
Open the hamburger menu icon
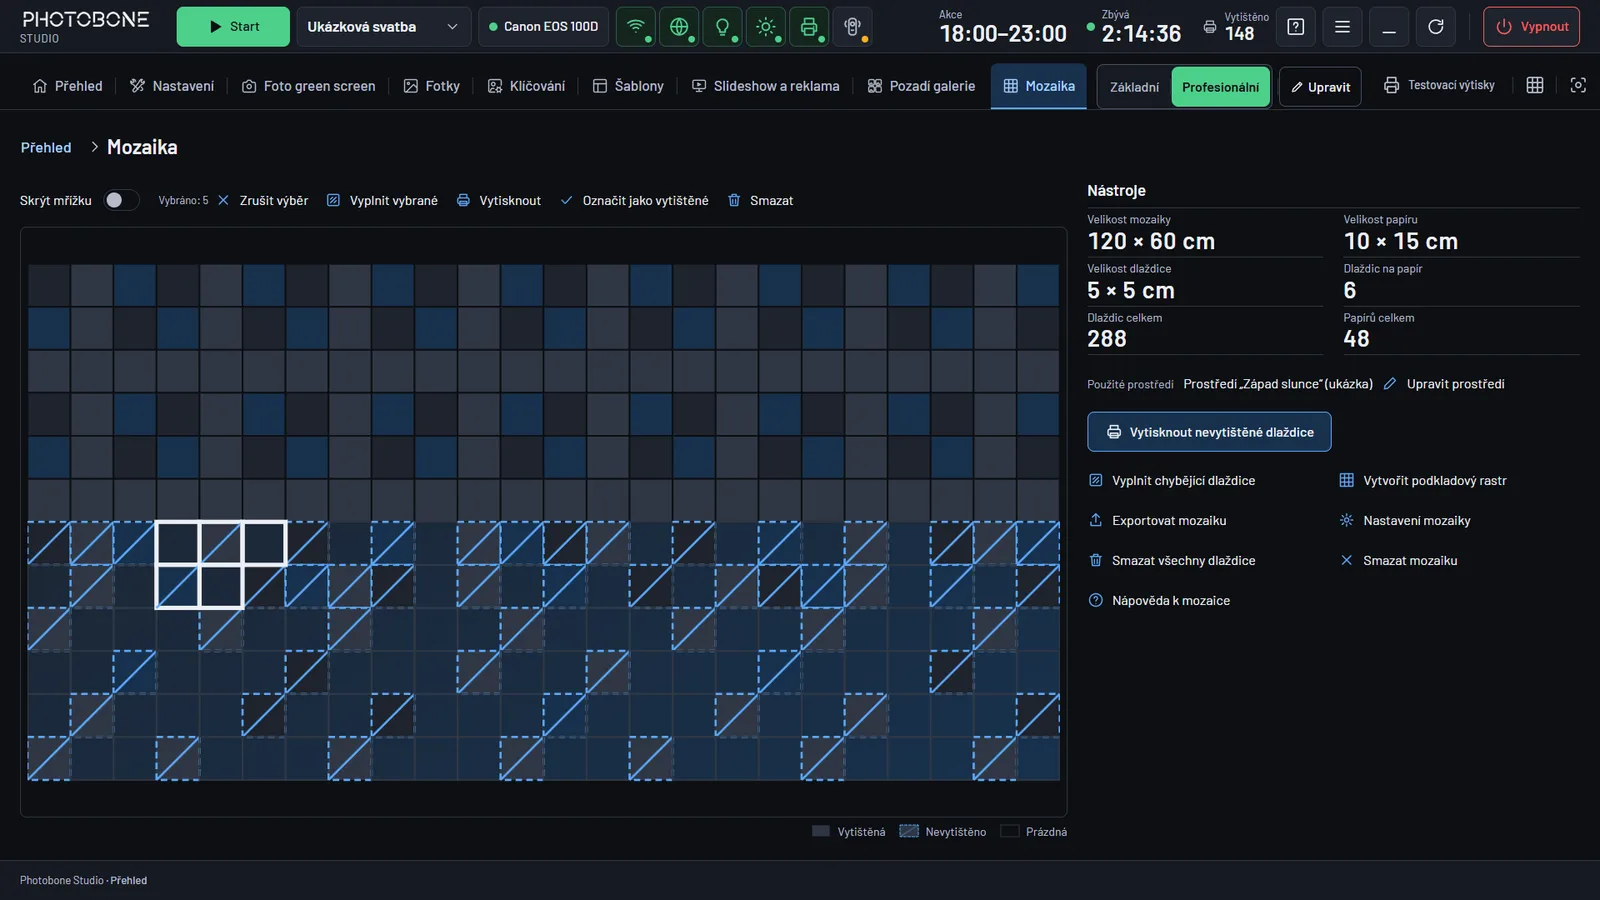coord(1342,27)
